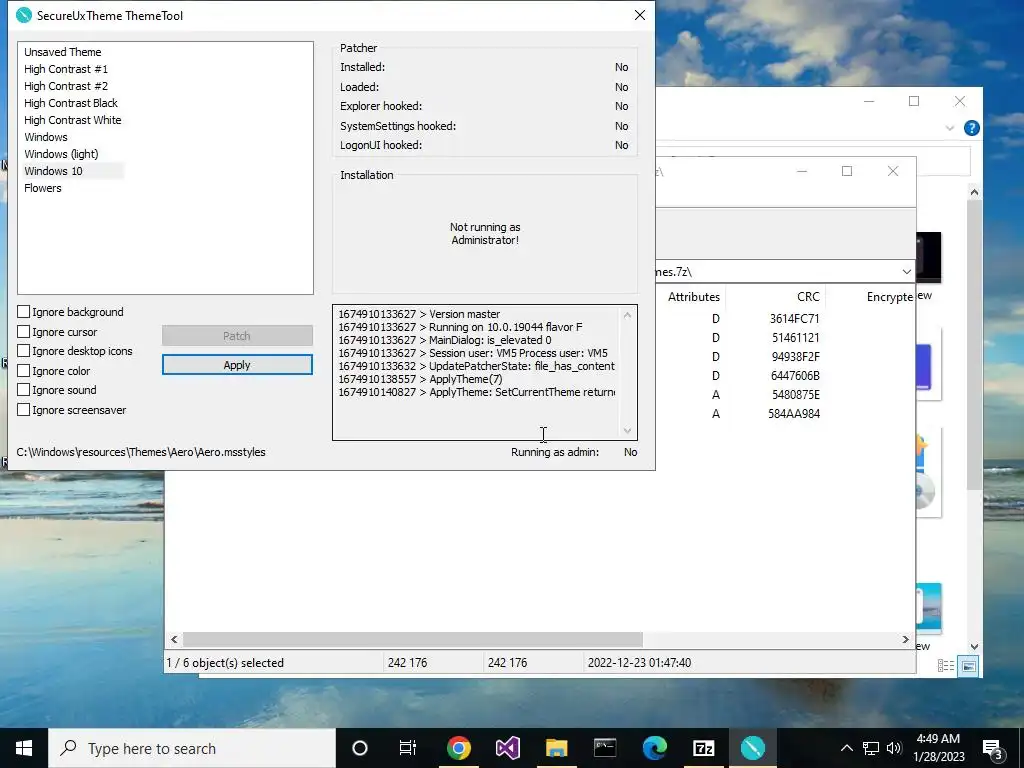
Task: Click the taskbar search box
Action: (192, 748)
